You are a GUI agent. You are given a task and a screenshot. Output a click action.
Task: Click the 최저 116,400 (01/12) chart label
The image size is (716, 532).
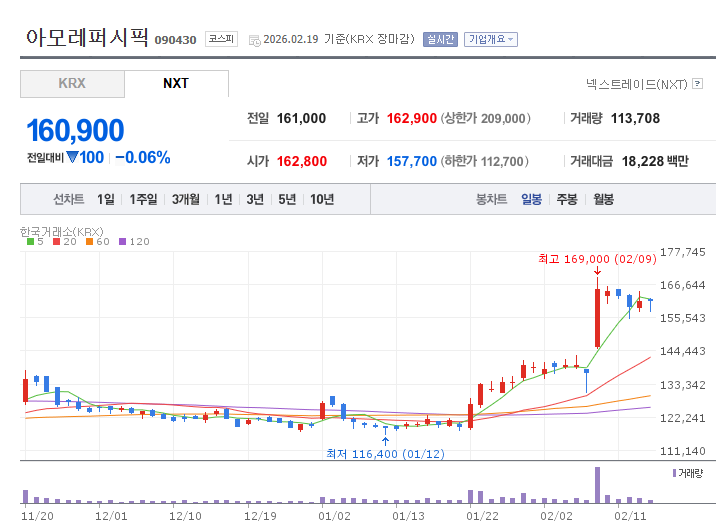[385, 454]
